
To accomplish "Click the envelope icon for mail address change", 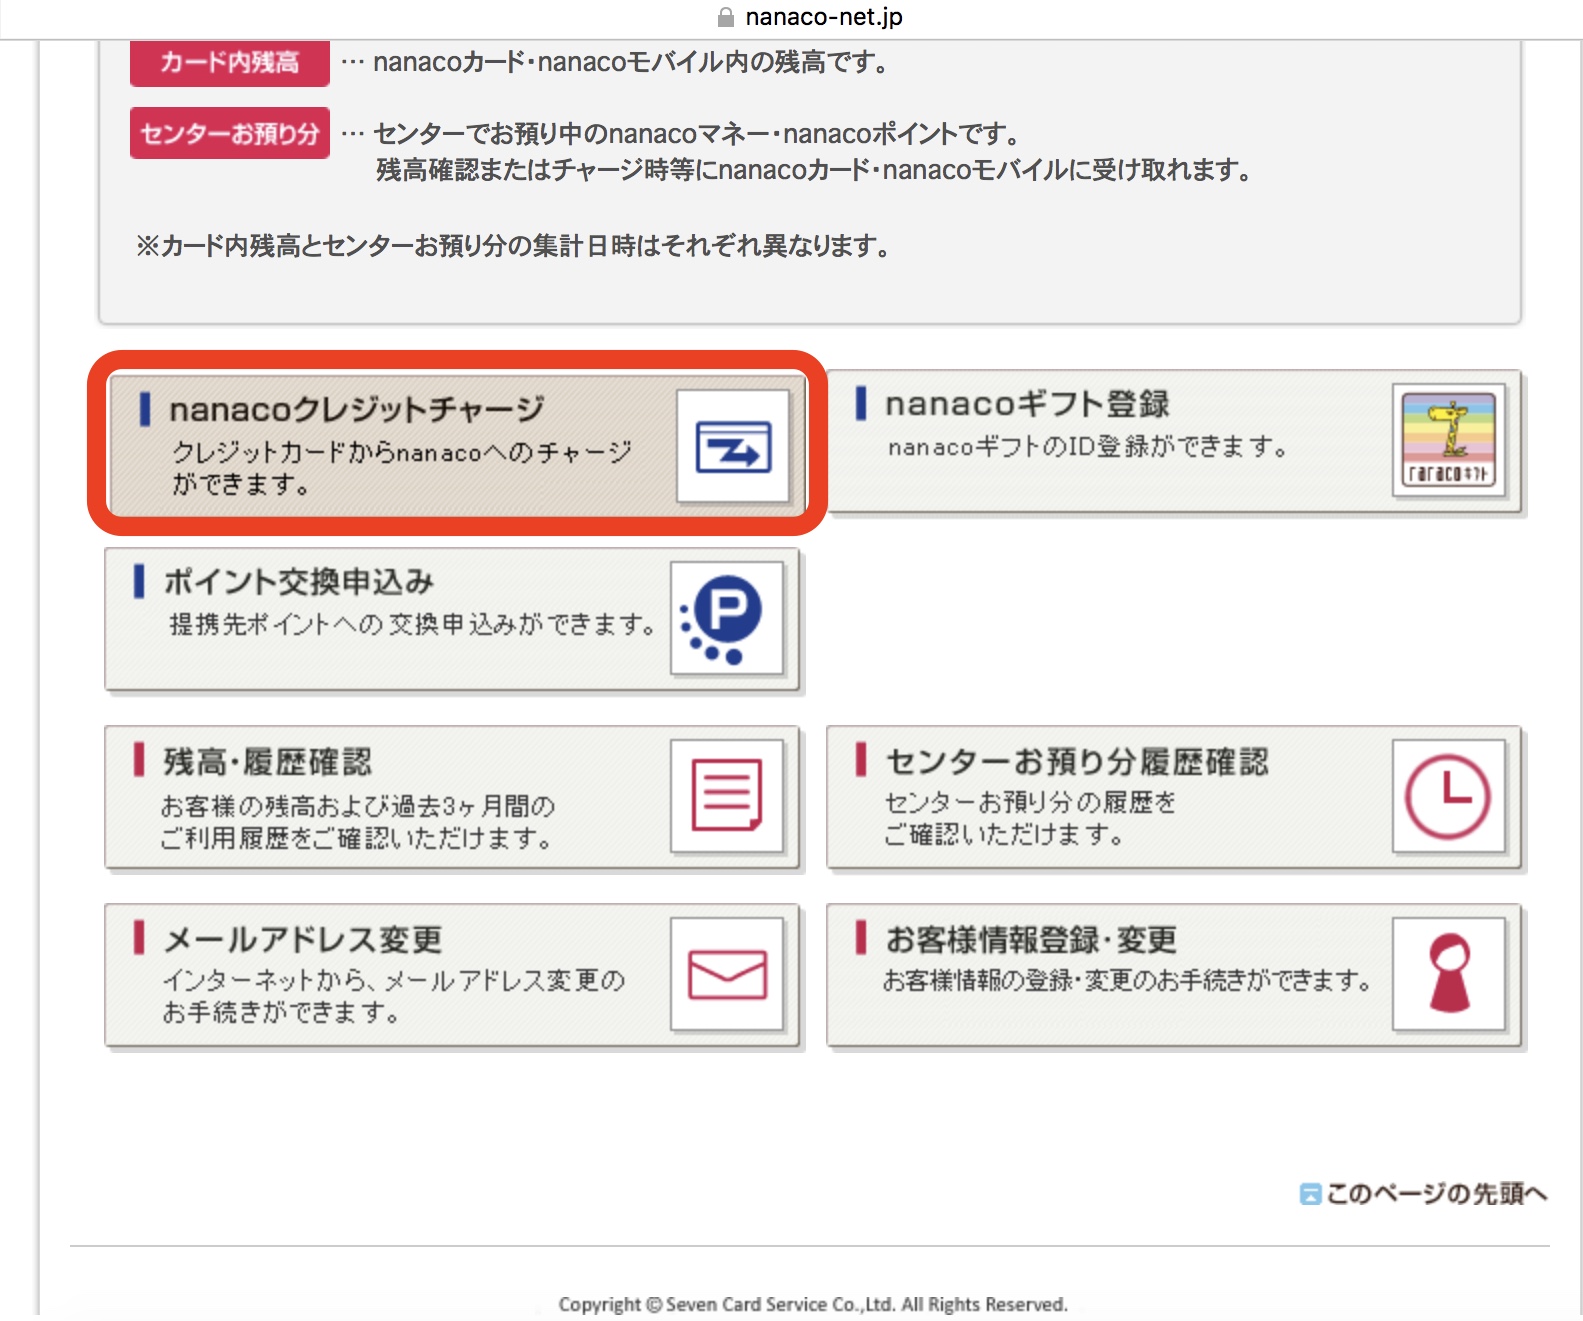I will coord(727,974).
